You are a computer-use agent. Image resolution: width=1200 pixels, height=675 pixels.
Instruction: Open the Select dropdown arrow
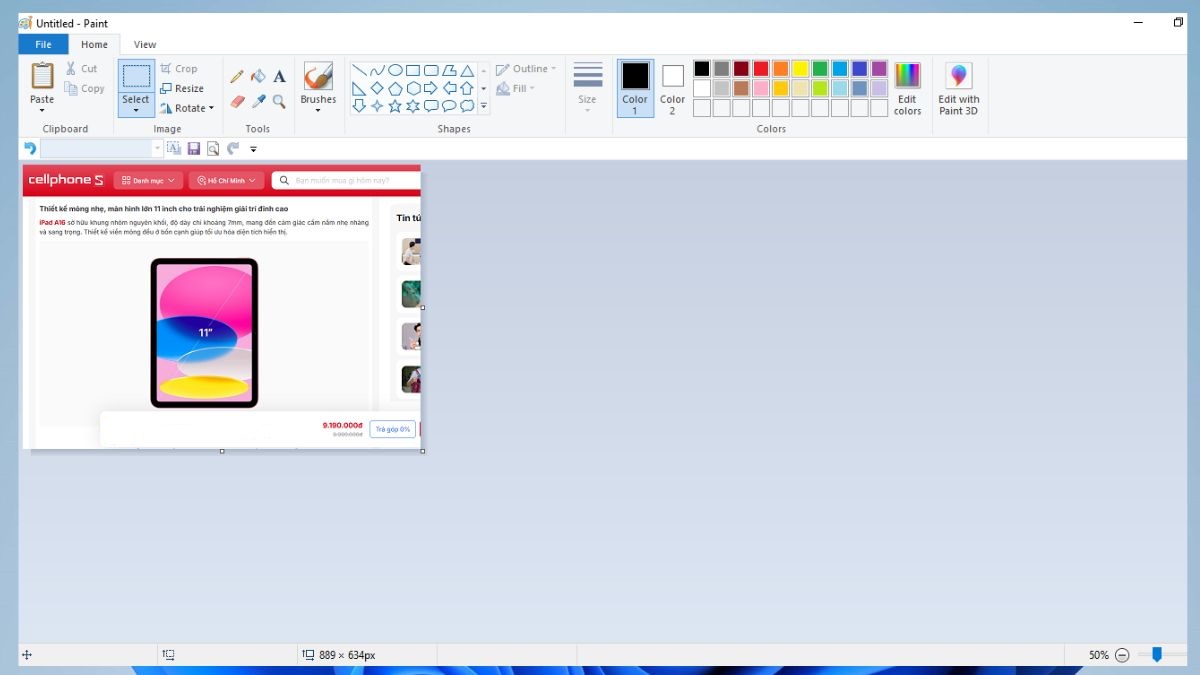pyautogui.click(x=136, y=110)
